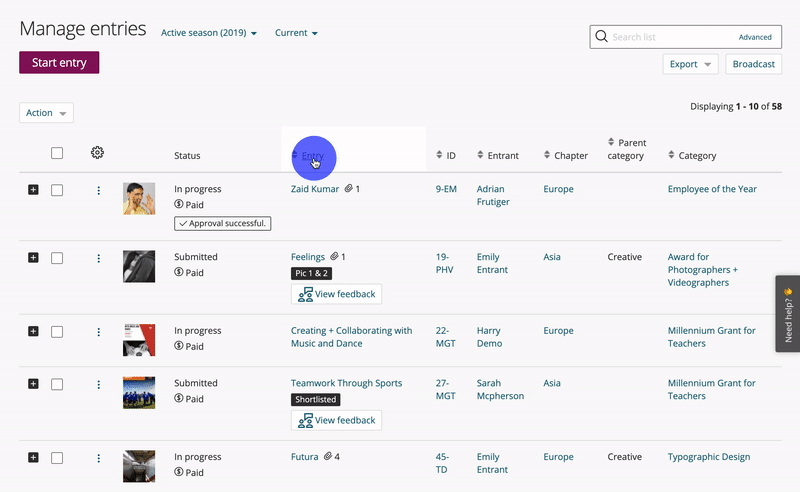The width and height of the screenshot is (800, 492).
Task: Open the Export dropdown
Action: click(x=690, y=64)
